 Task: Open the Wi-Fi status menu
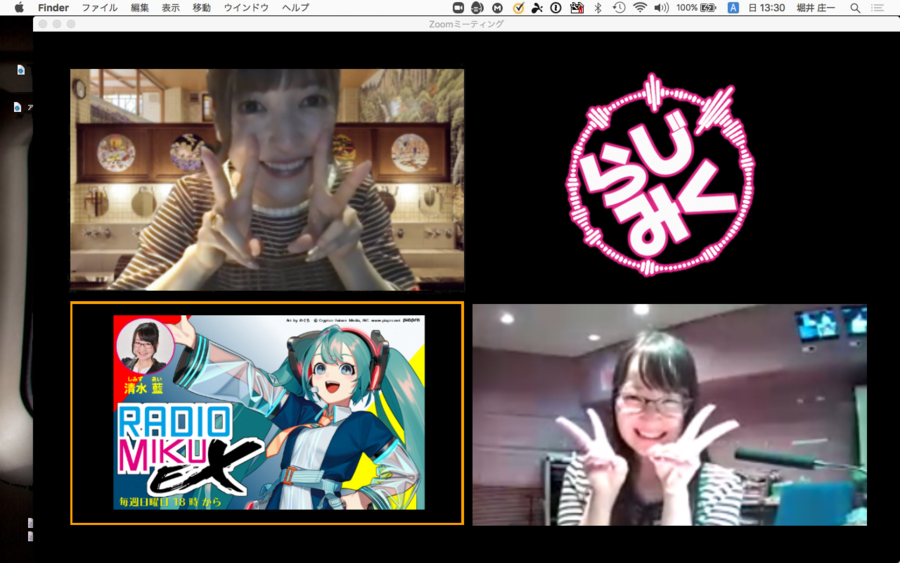pos(640,7)
